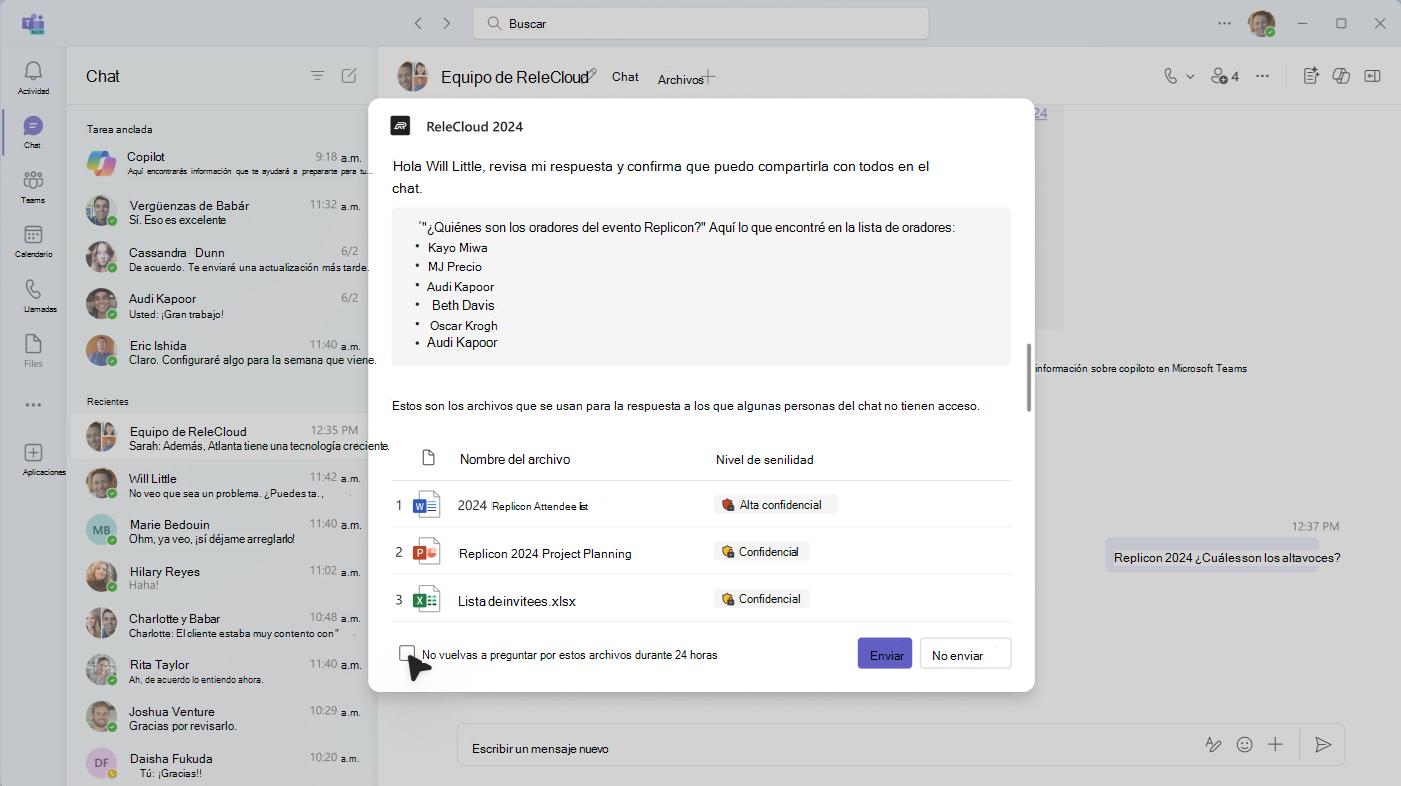Click Confidencial label for Lista deinvitees.xlsx
Image resolution: width=1401 pixels, height=786 pixels.
pos(762,599)
